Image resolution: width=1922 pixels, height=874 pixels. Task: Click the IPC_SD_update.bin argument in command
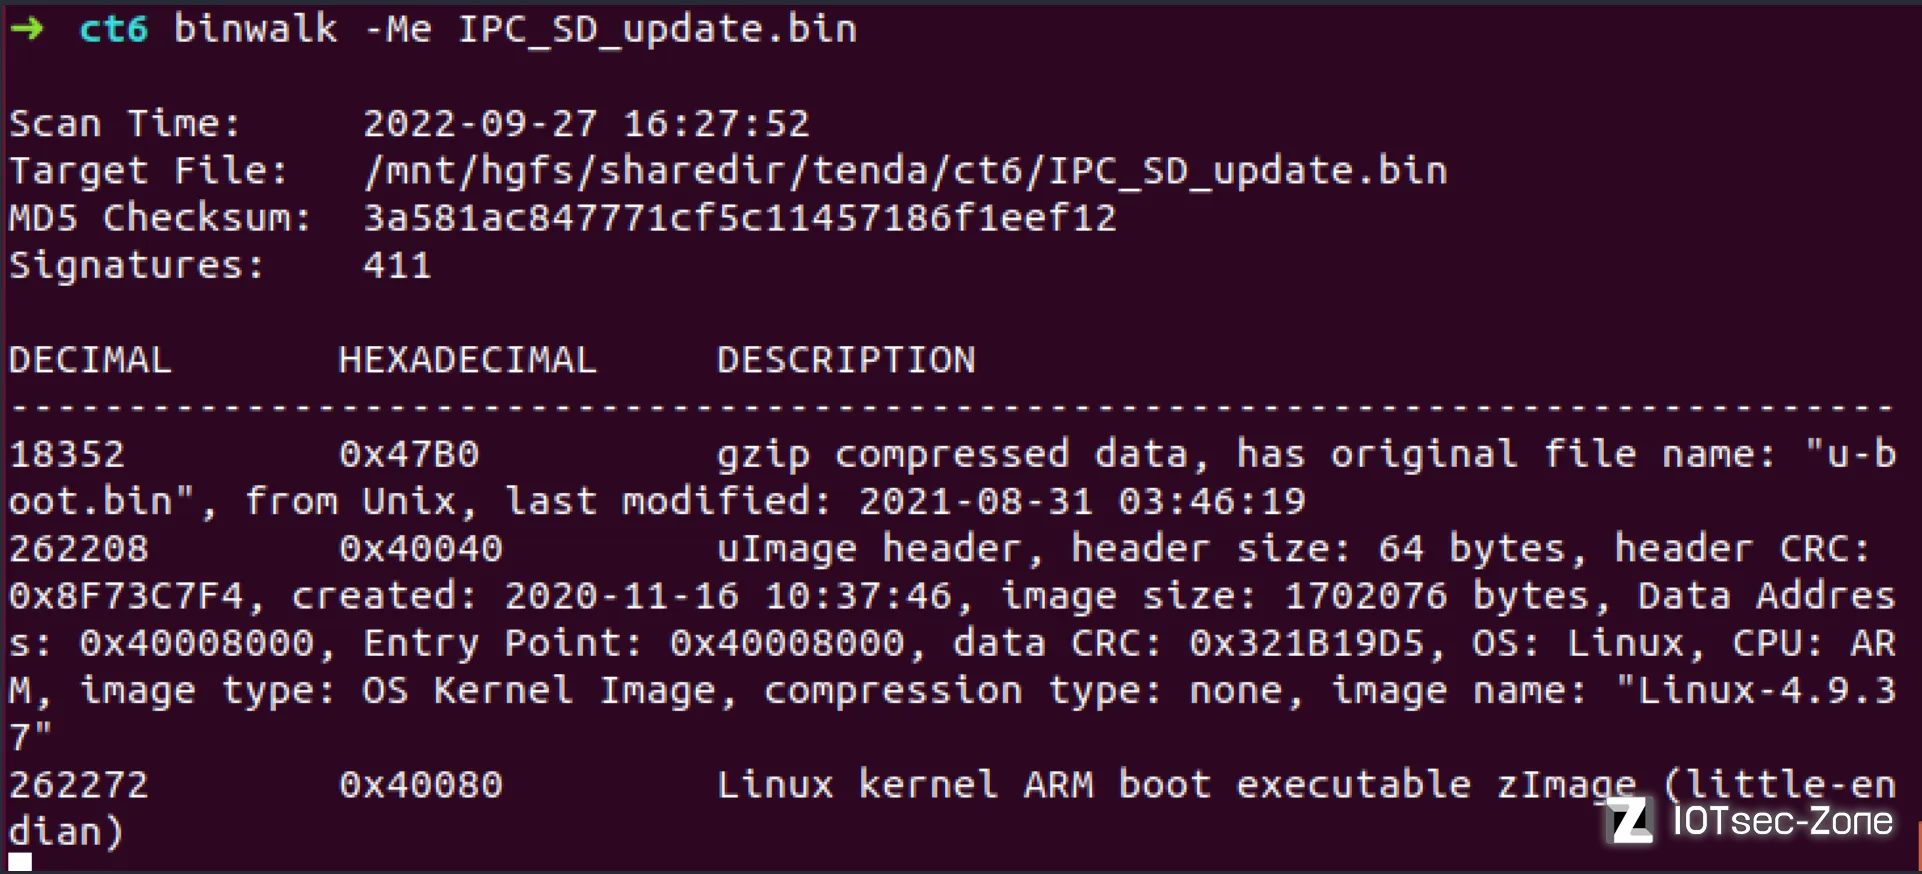point(657,31)
